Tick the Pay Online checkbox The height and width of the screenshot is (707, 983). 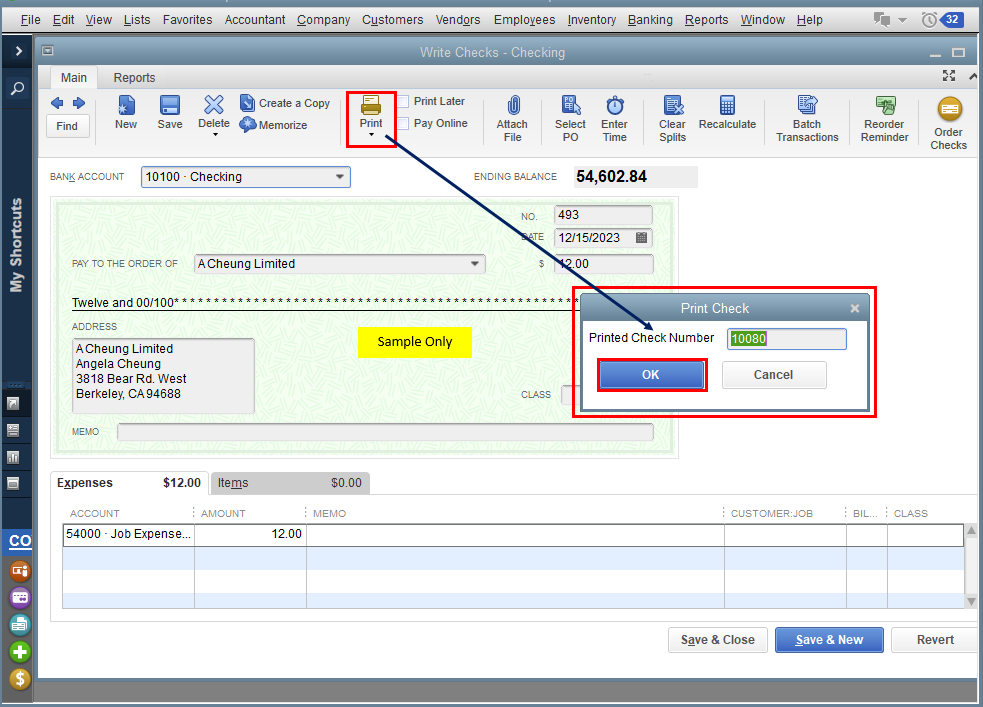tap(403, 124)
